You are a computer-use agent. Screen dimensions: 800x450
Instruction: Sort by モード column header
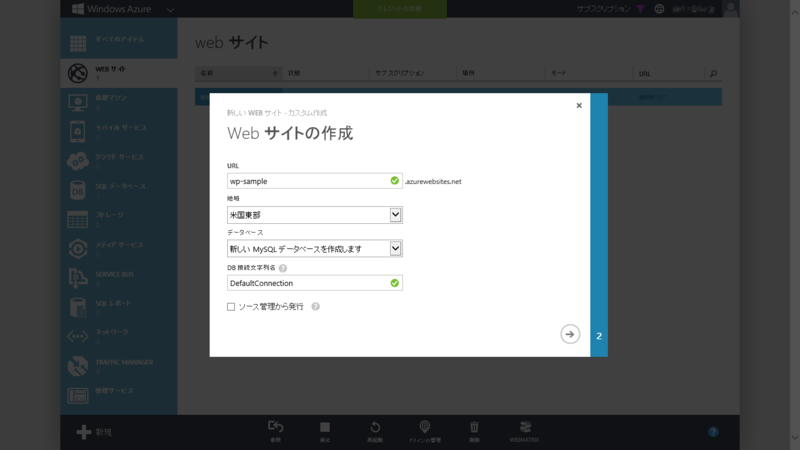pos(589,73)
